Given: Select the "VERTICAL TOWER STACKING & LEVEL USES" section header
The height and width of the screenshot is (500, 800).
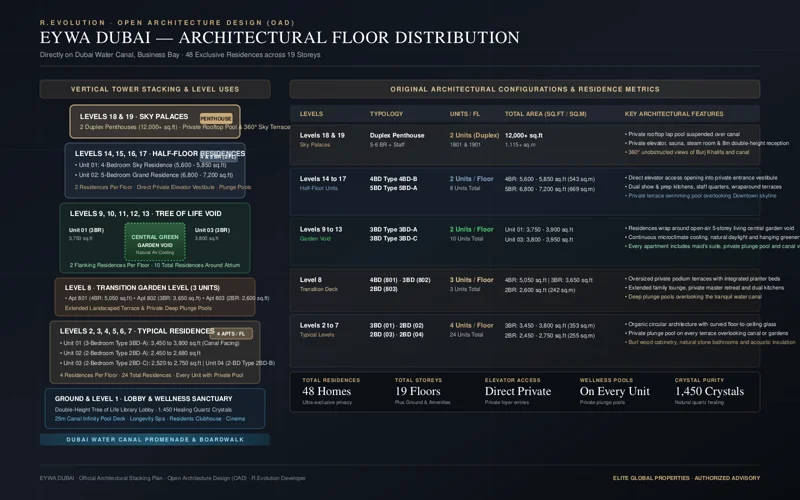Looking at the screenshot, I should (x=155, y=89).
